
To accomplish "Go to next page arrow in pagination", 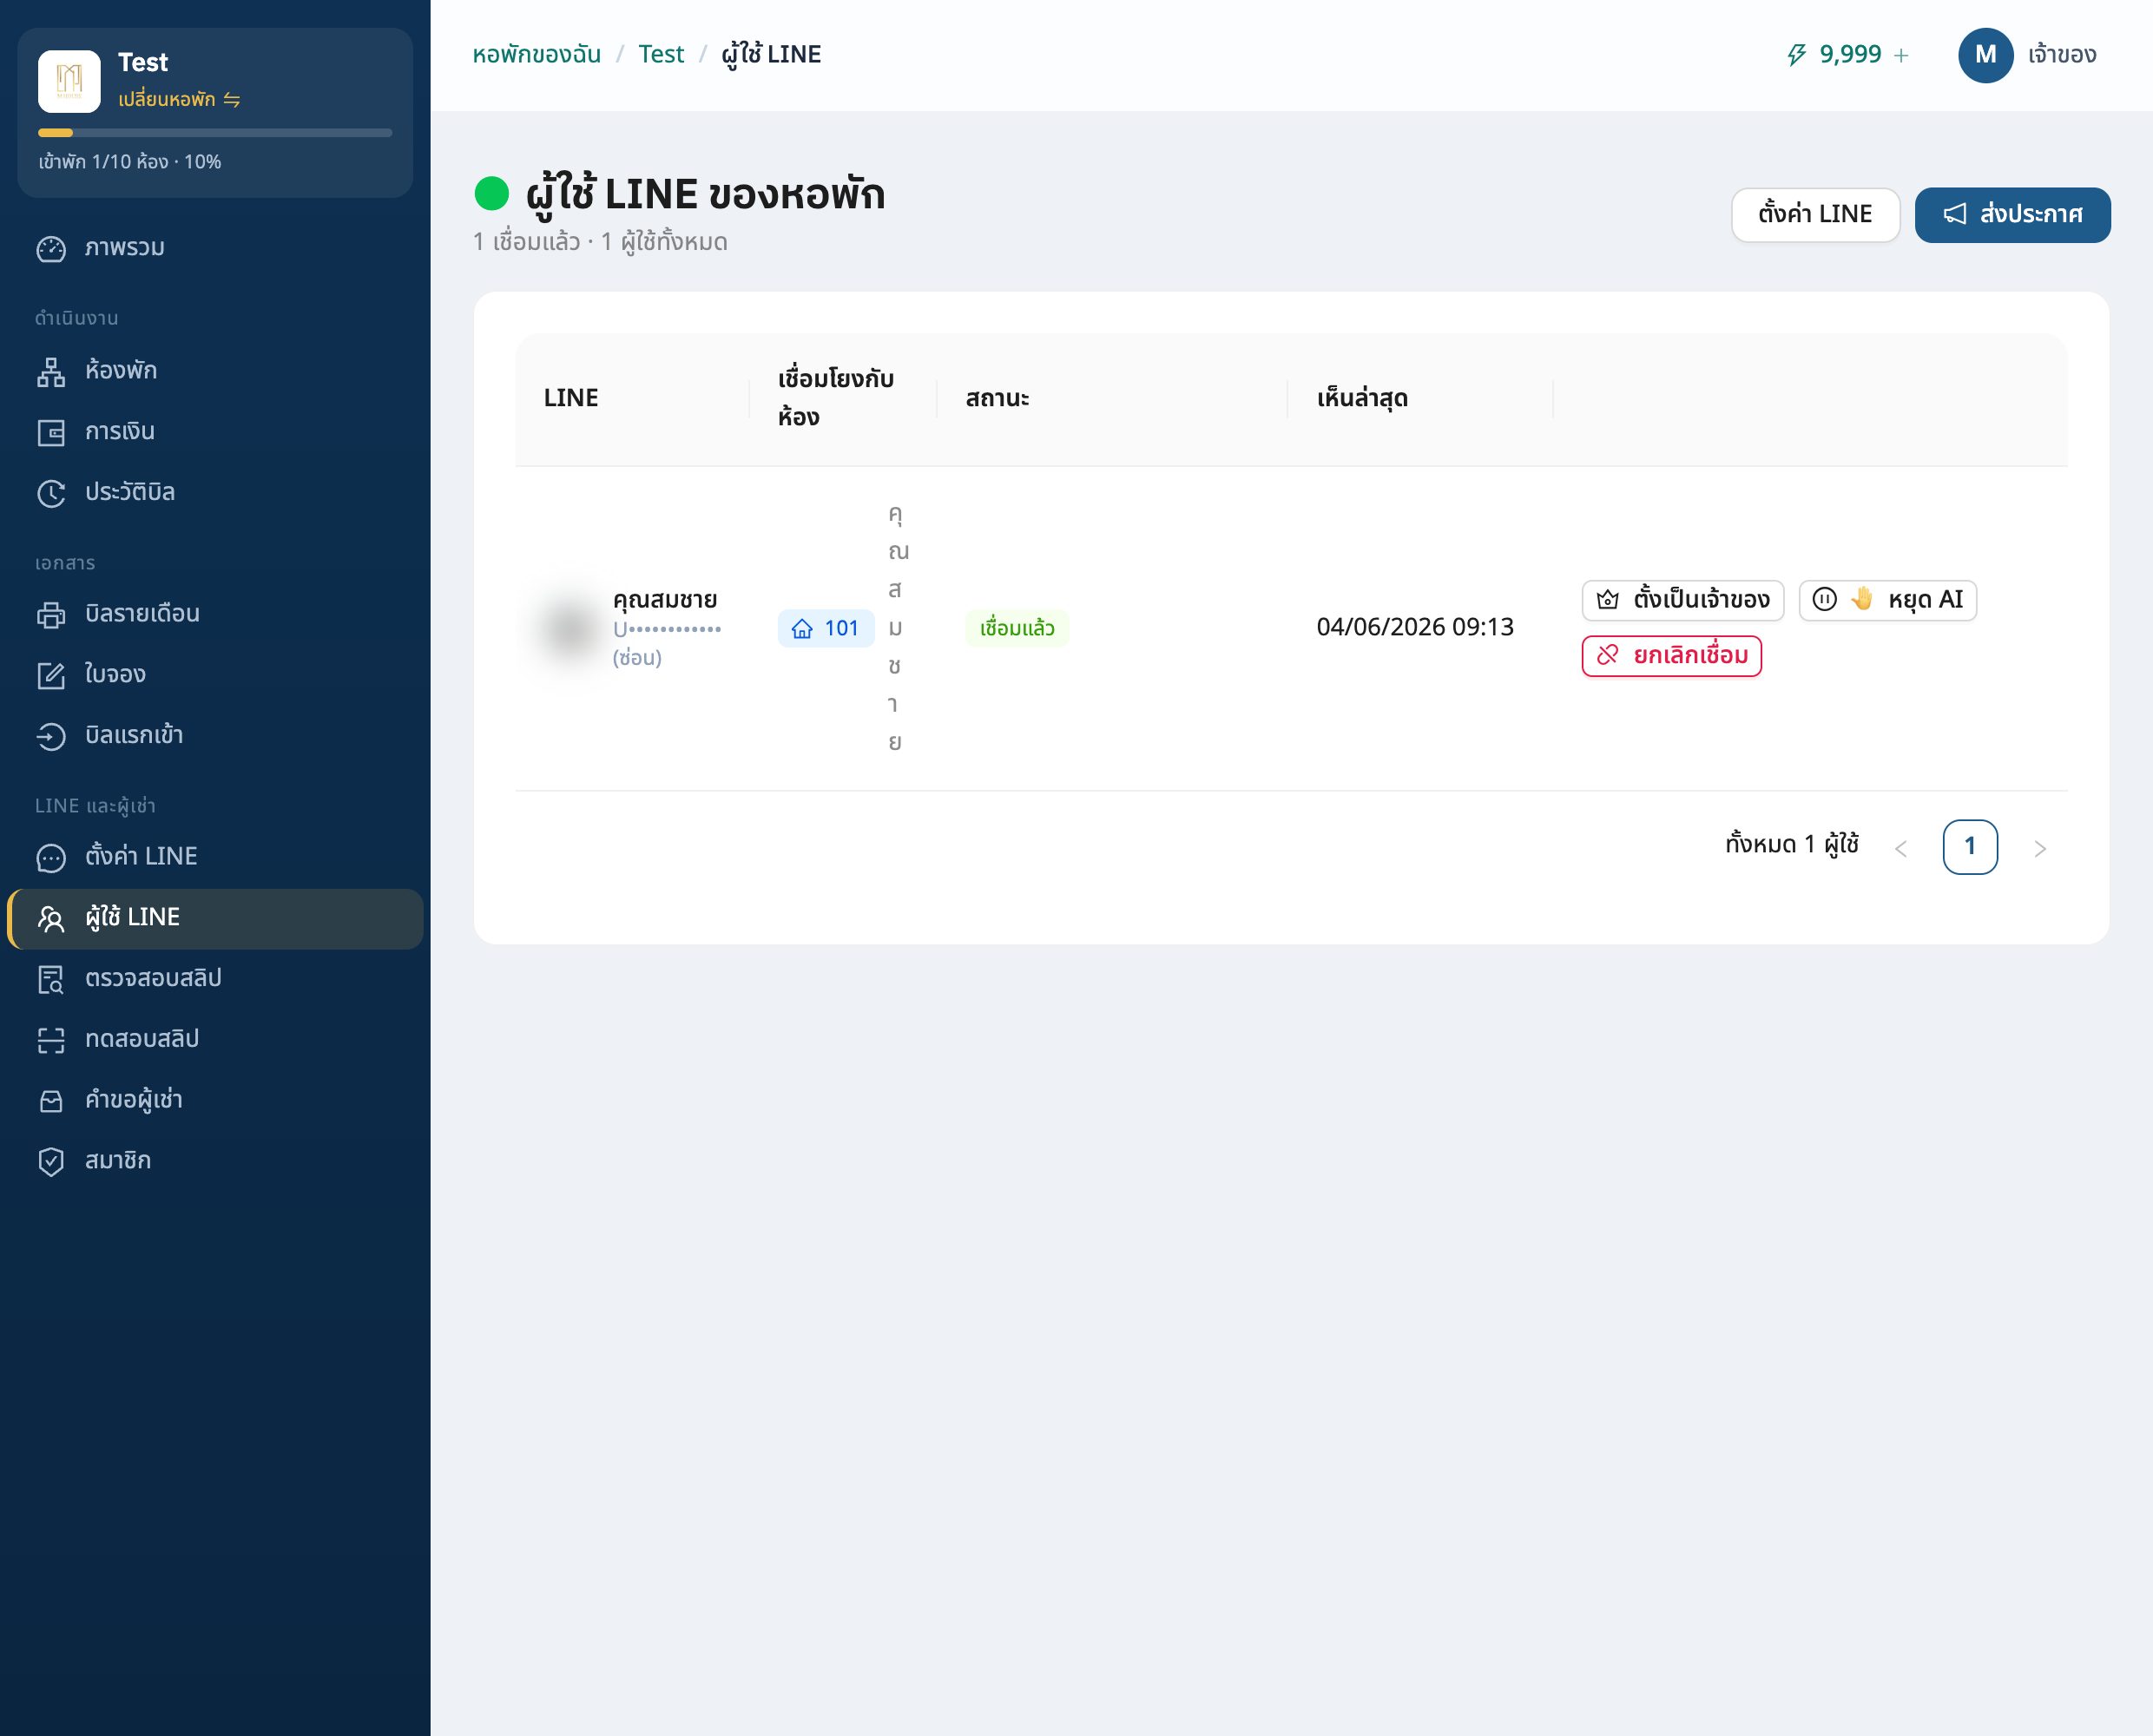I will (x=2040, y=848).
